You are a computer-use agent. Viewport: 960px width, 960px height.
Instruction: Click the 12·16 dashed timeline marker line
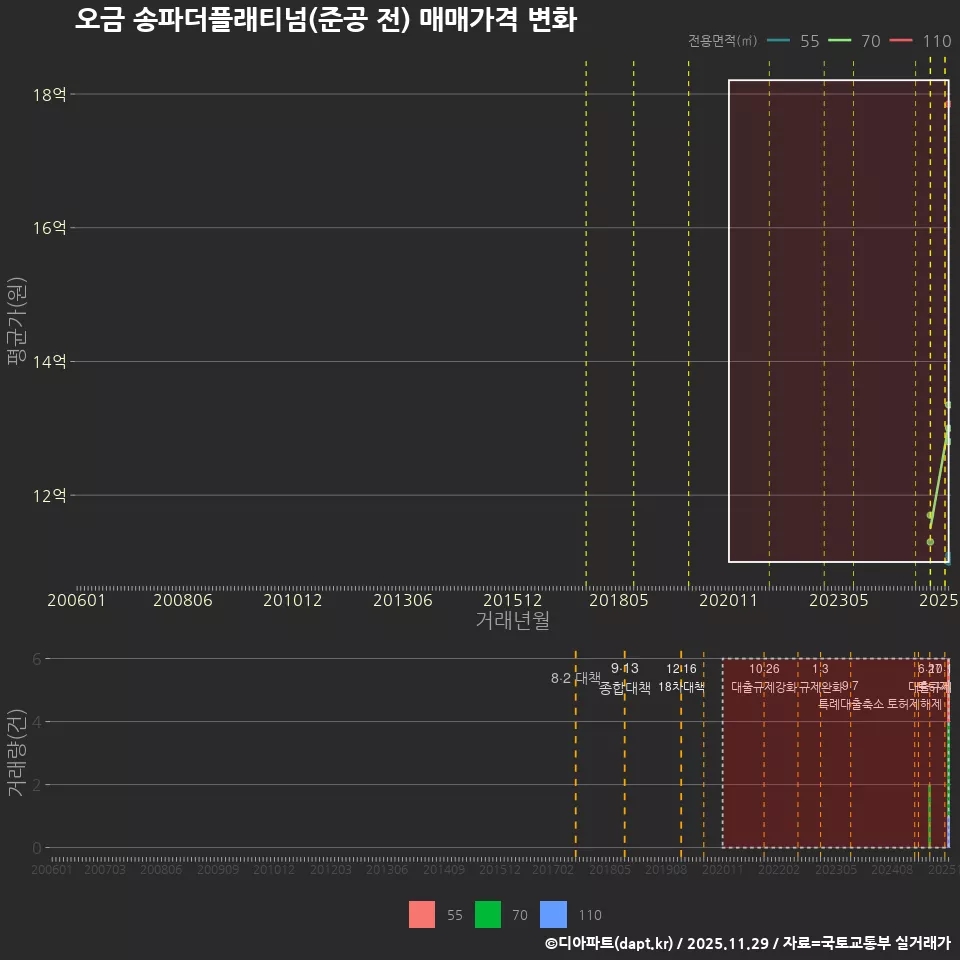pos(681,780)
